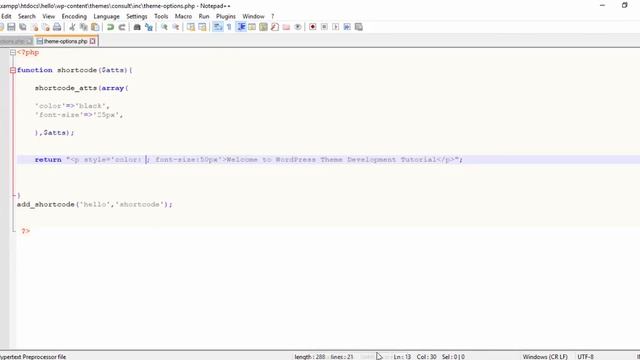Minimize the Notepad++ window
The height and width of the screenshot is (360, 640).
(602, 5)
